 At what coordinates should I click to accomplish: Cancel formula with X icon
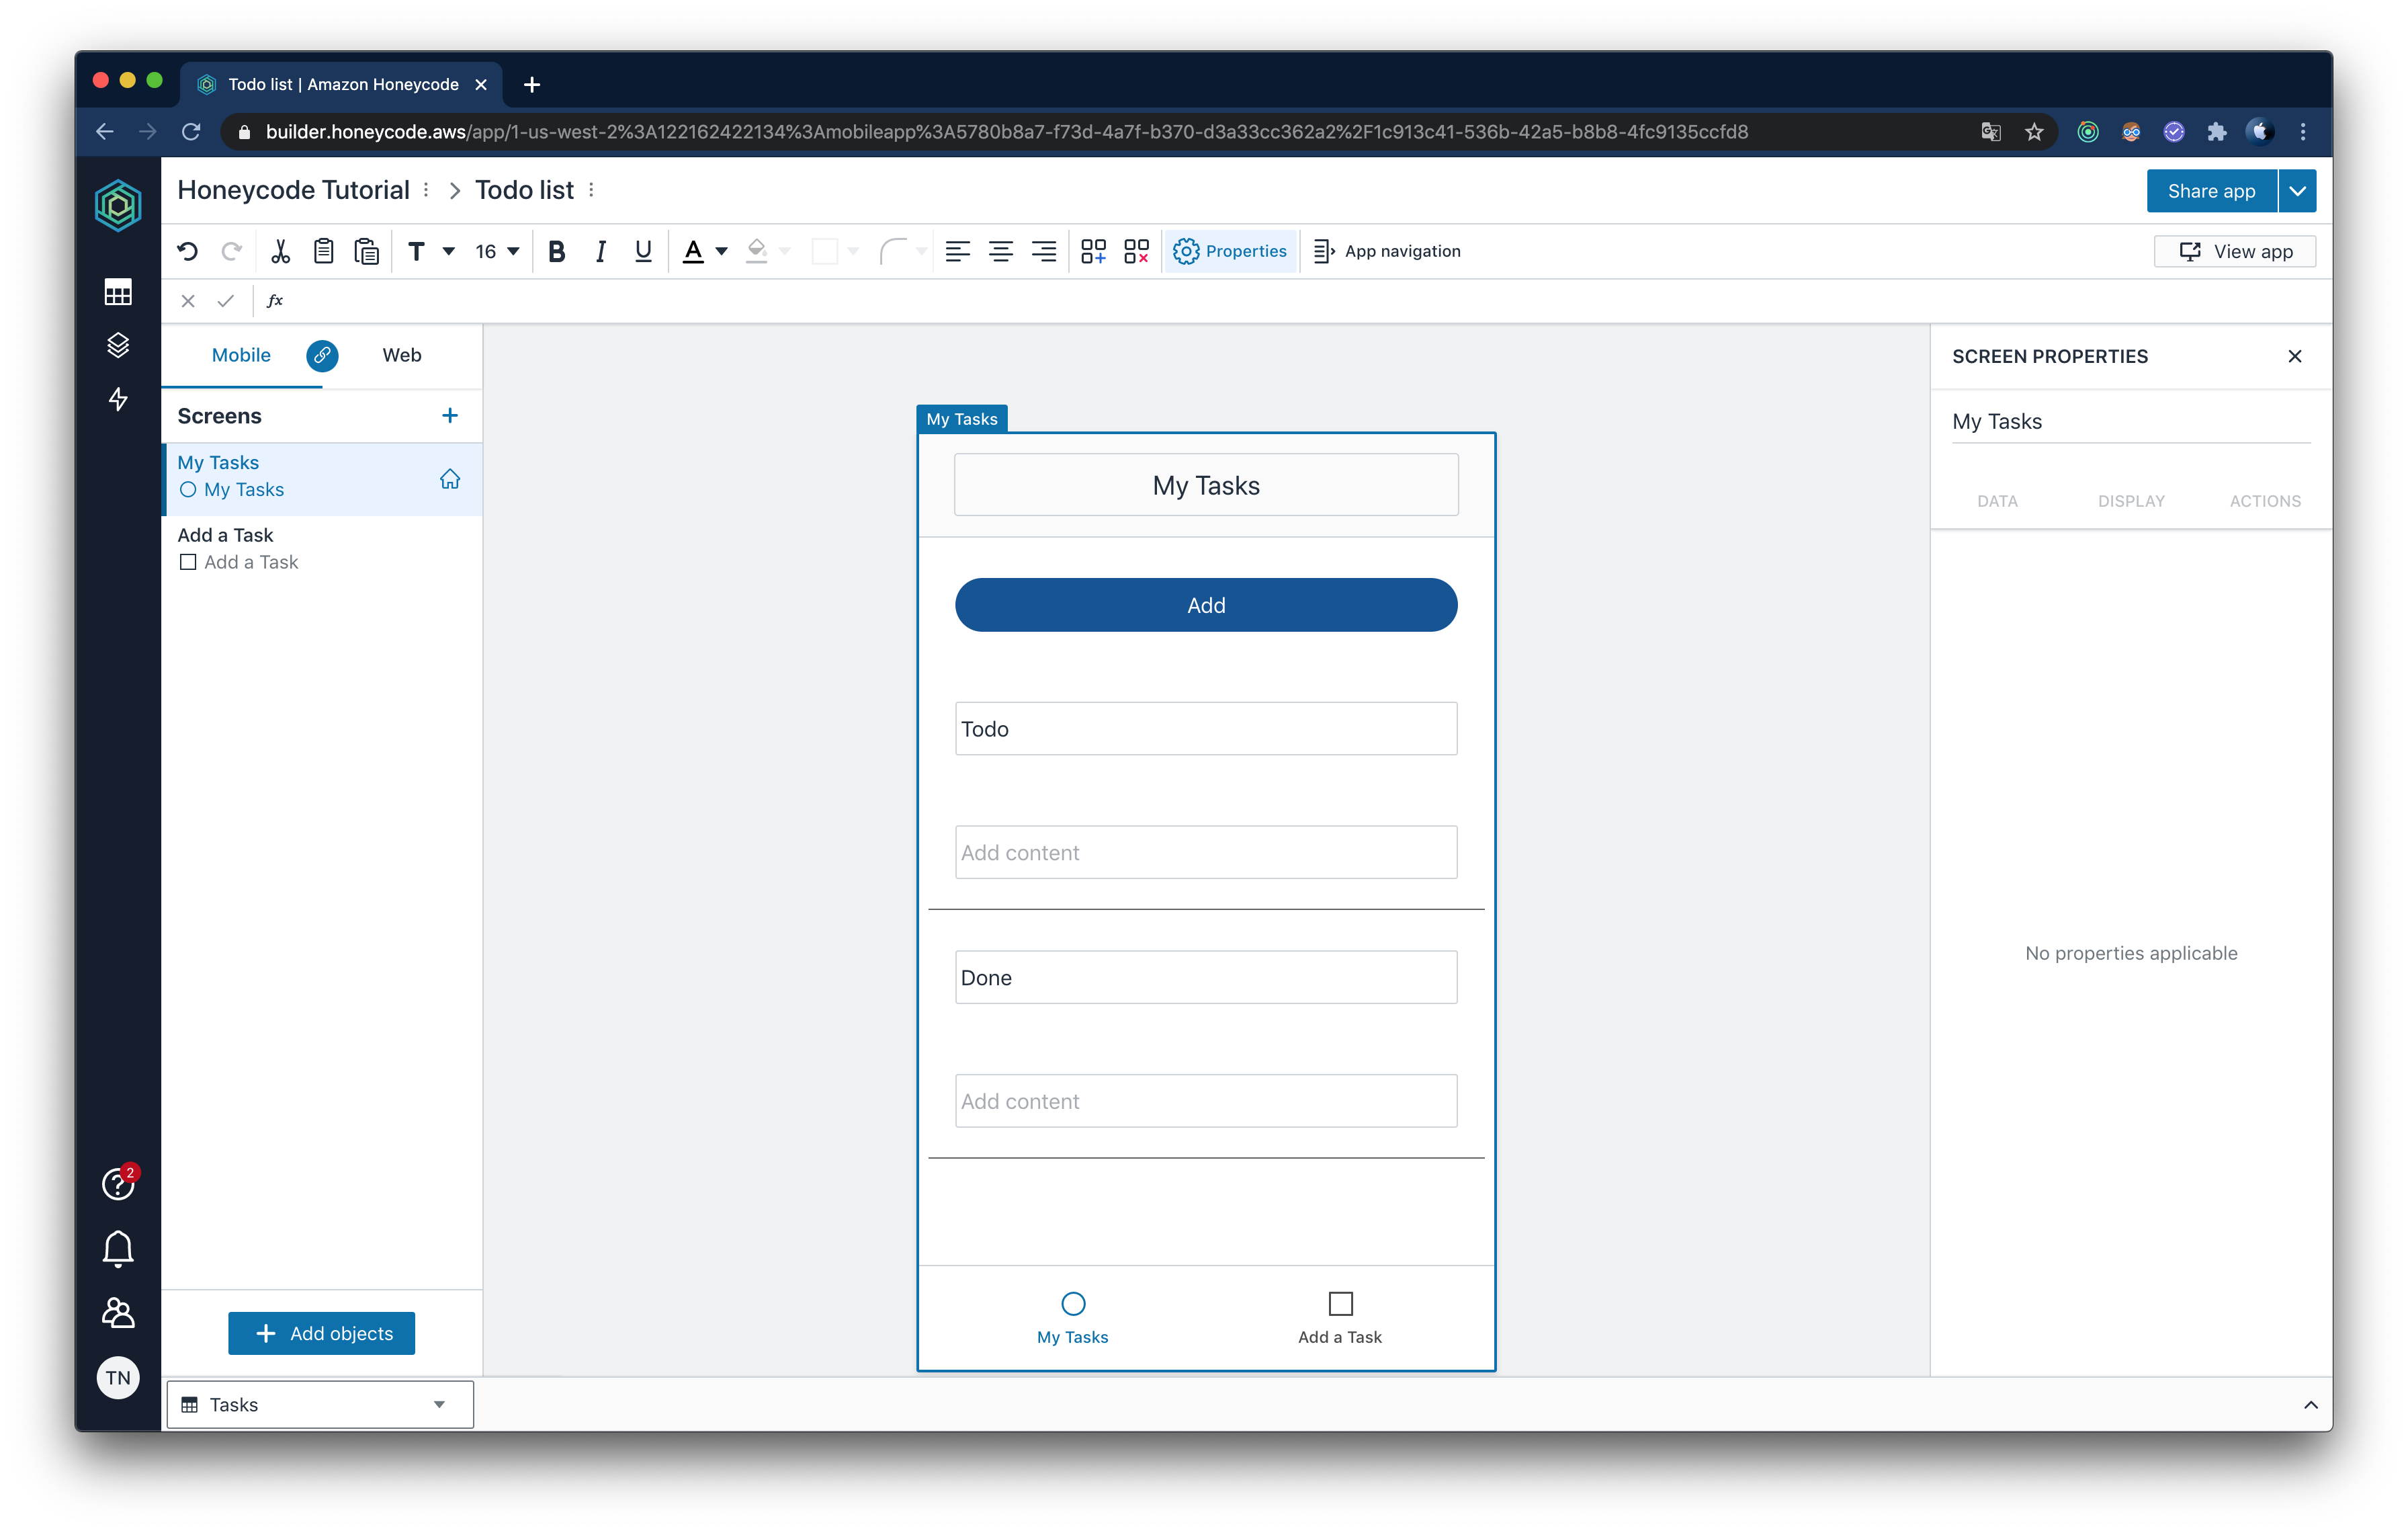tap(187, 300)
